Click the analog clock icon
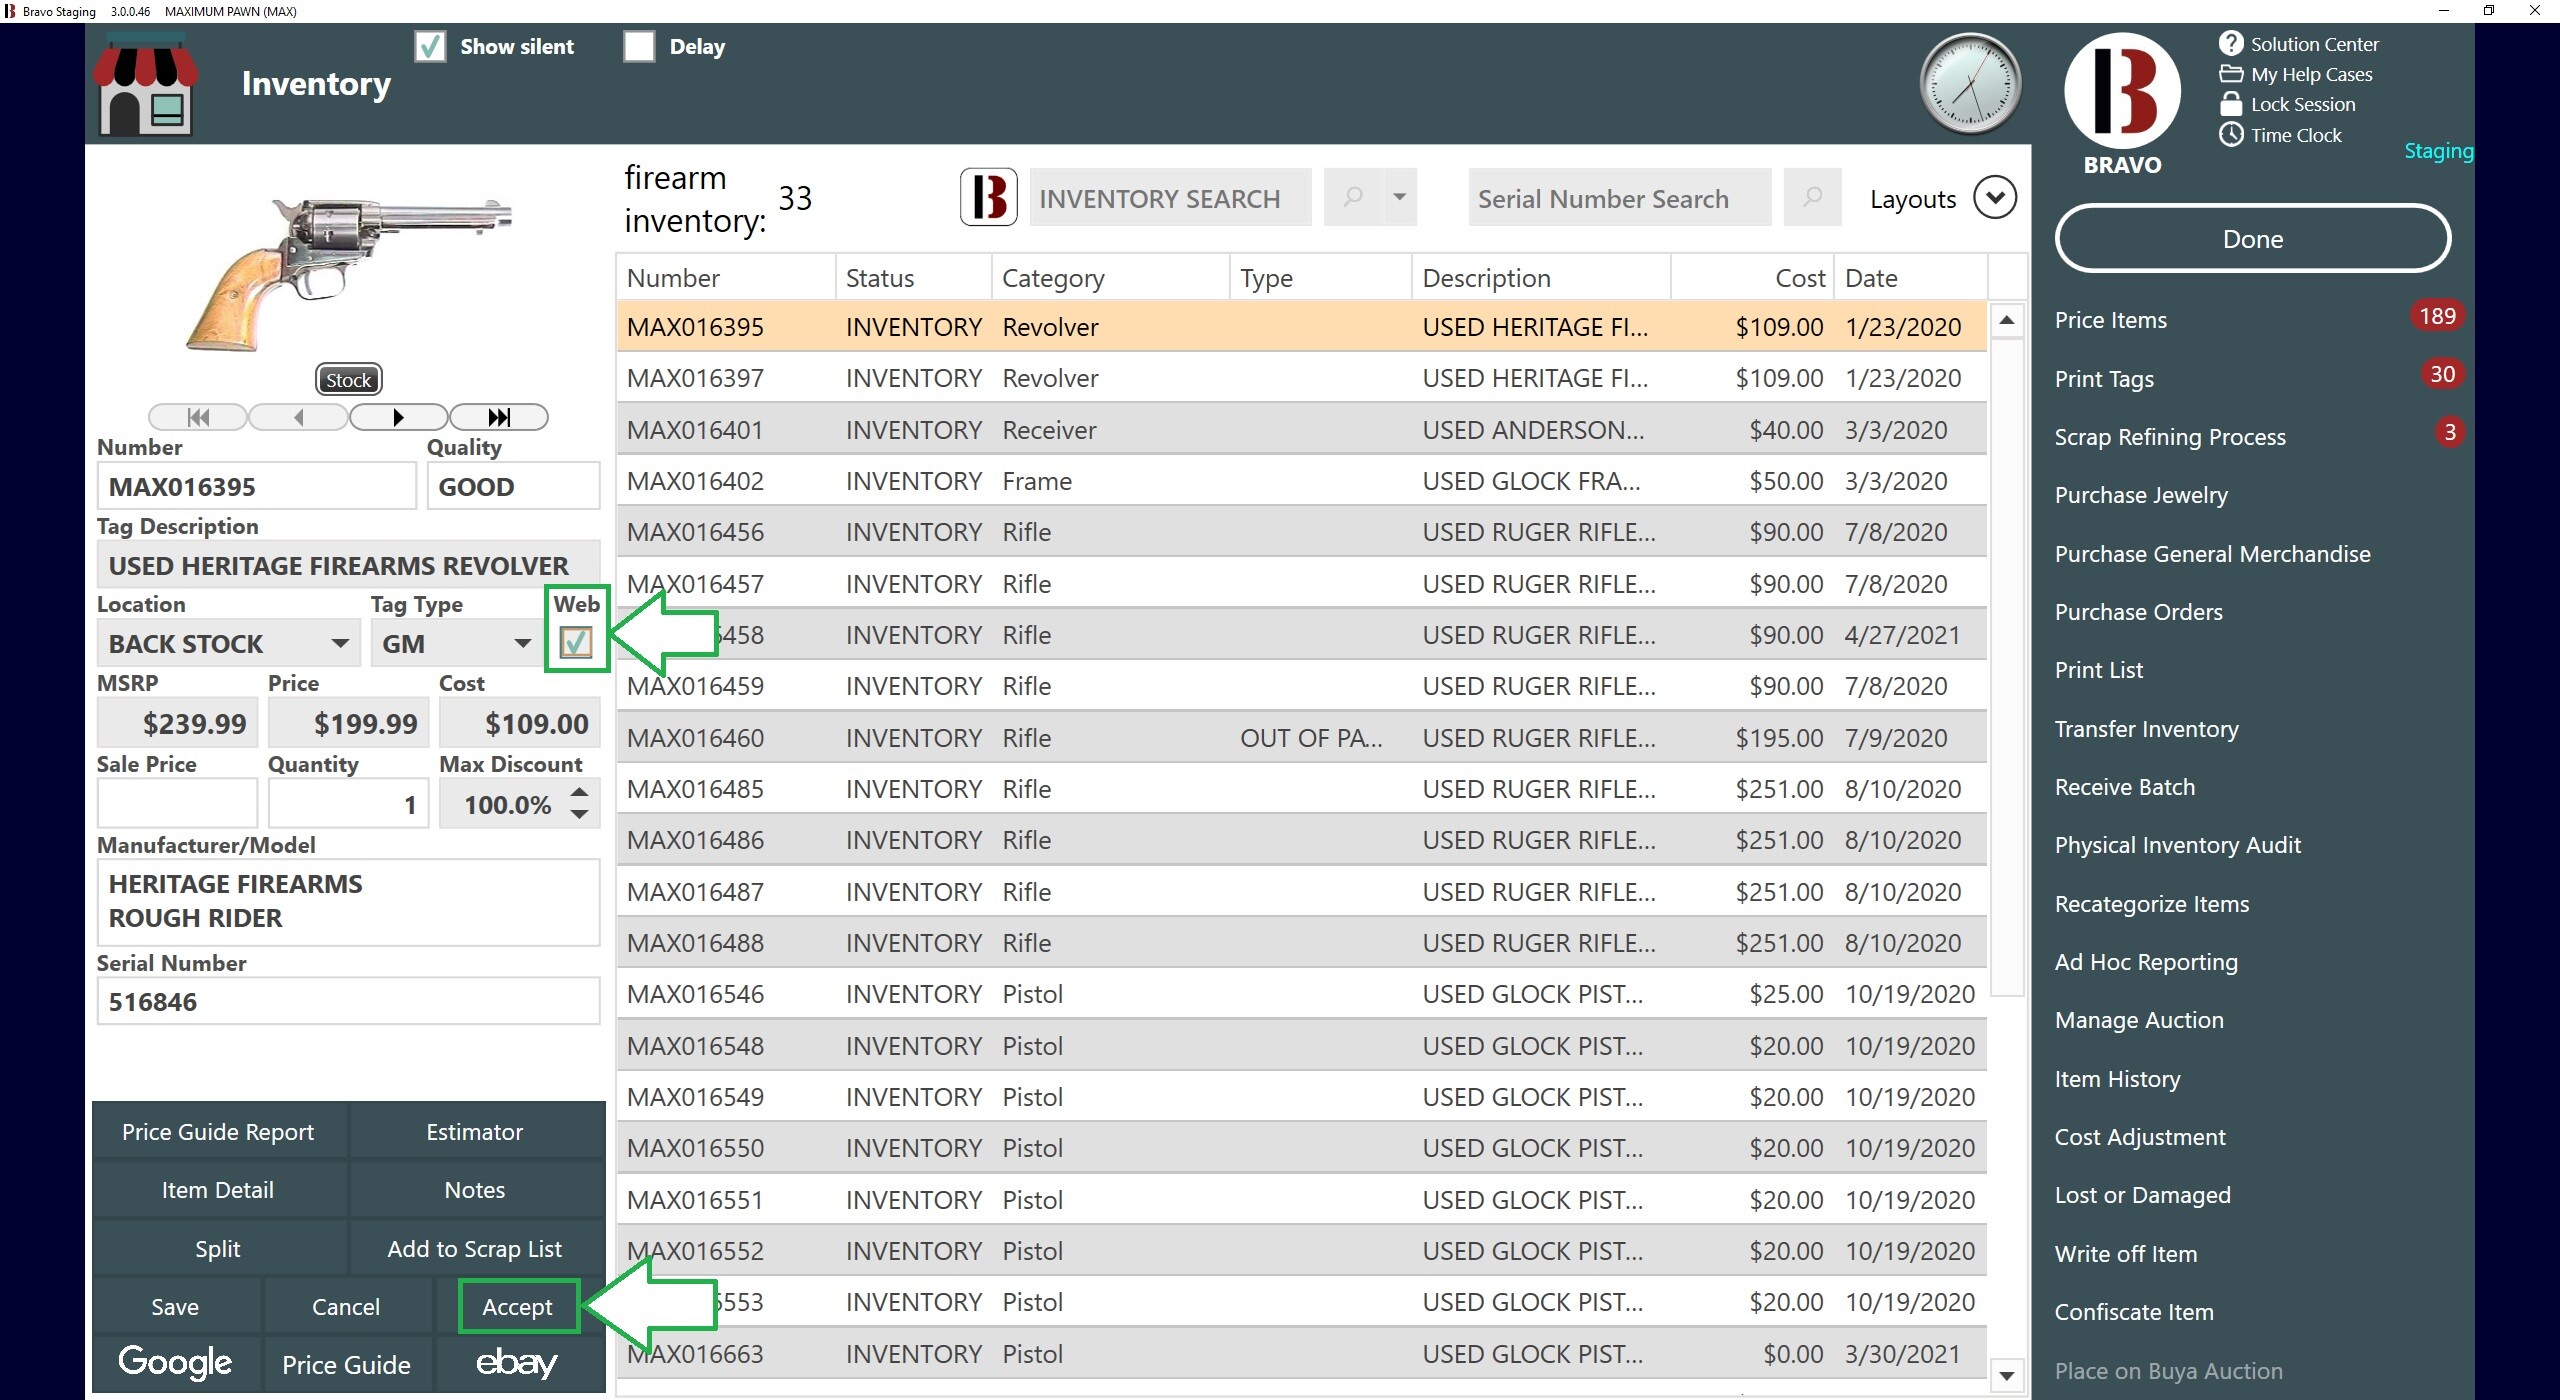 [1970, 84]
